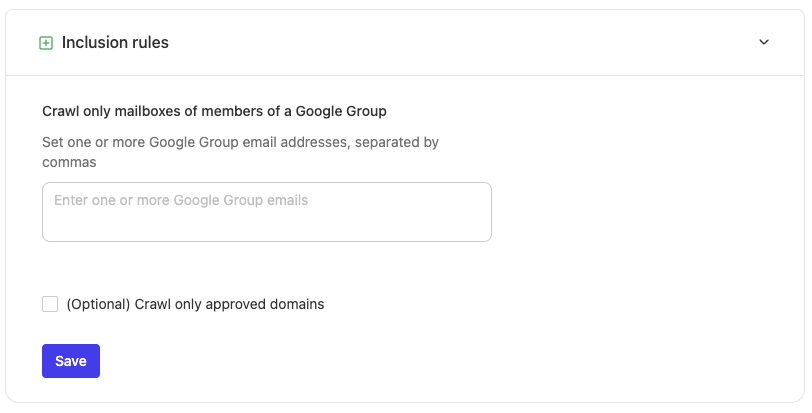This screenshot has height=413, width=812.
Task: Click the "Enter one or more Google Group emails" placeholder
Action: pos(181,200)
